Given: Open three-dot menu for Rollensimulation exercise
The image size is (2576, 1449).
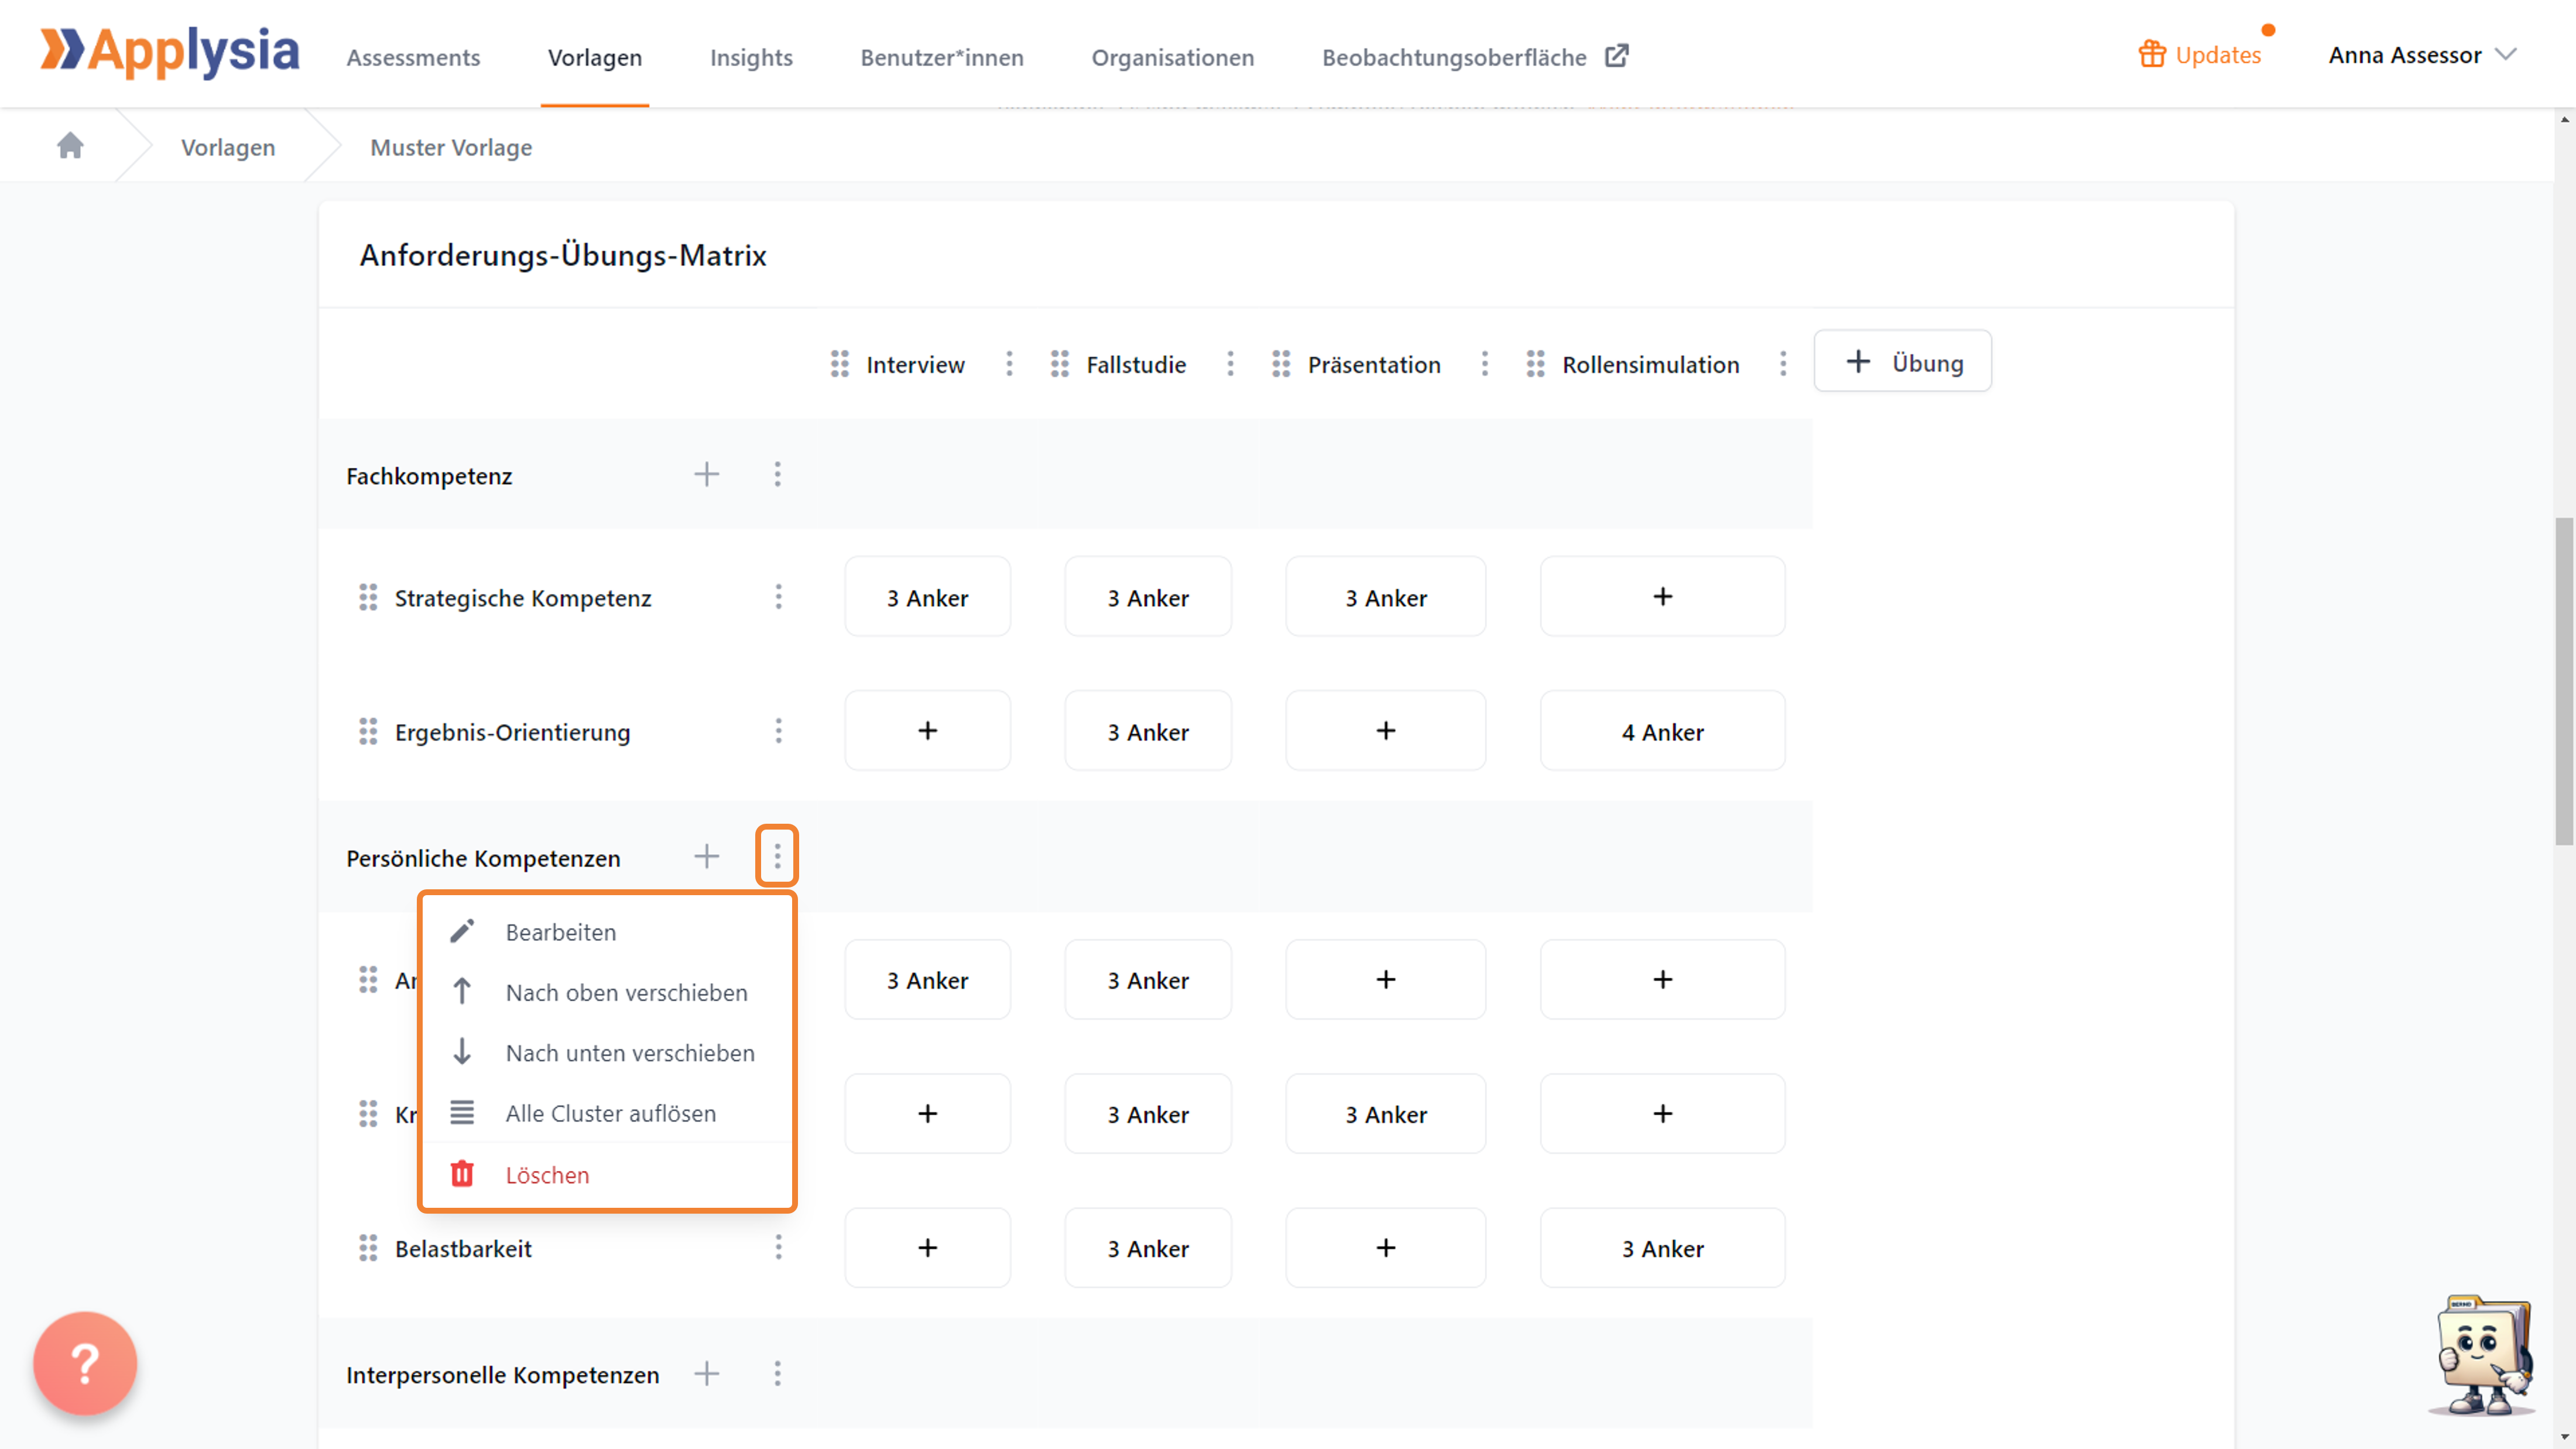Looking at the screenshot, I should click(x=1783, y=364).
